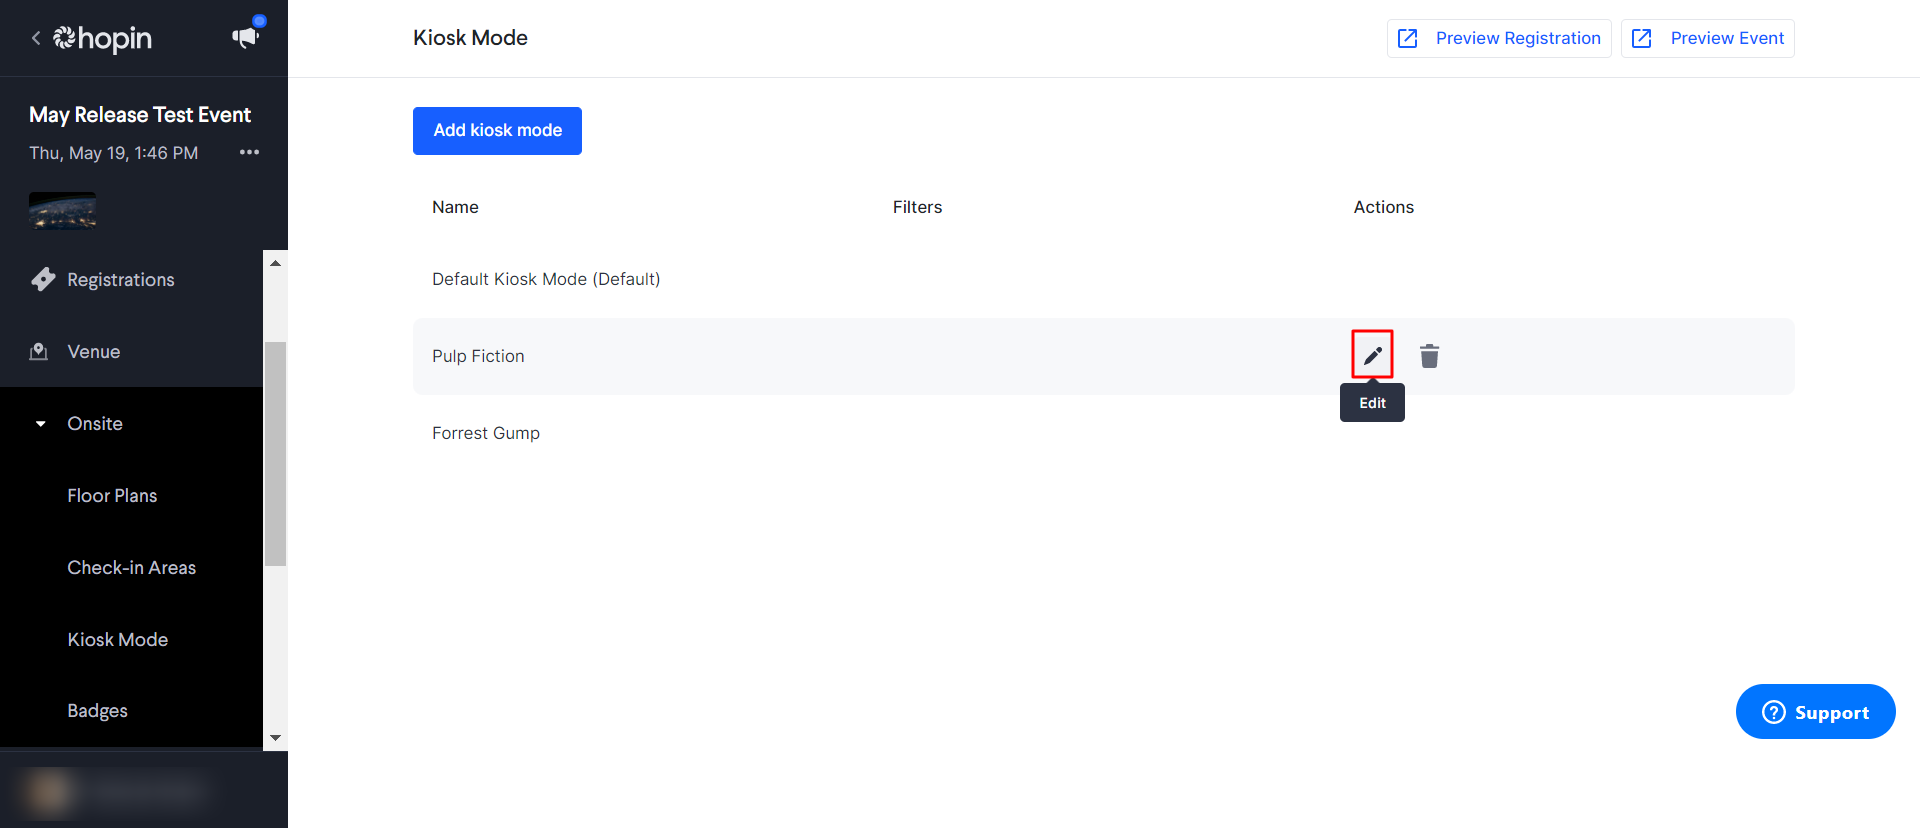Click sidebar scrollbar down arrow
Image resolution: width=1920 pixels, height=828 pixels.
[275, 738]
